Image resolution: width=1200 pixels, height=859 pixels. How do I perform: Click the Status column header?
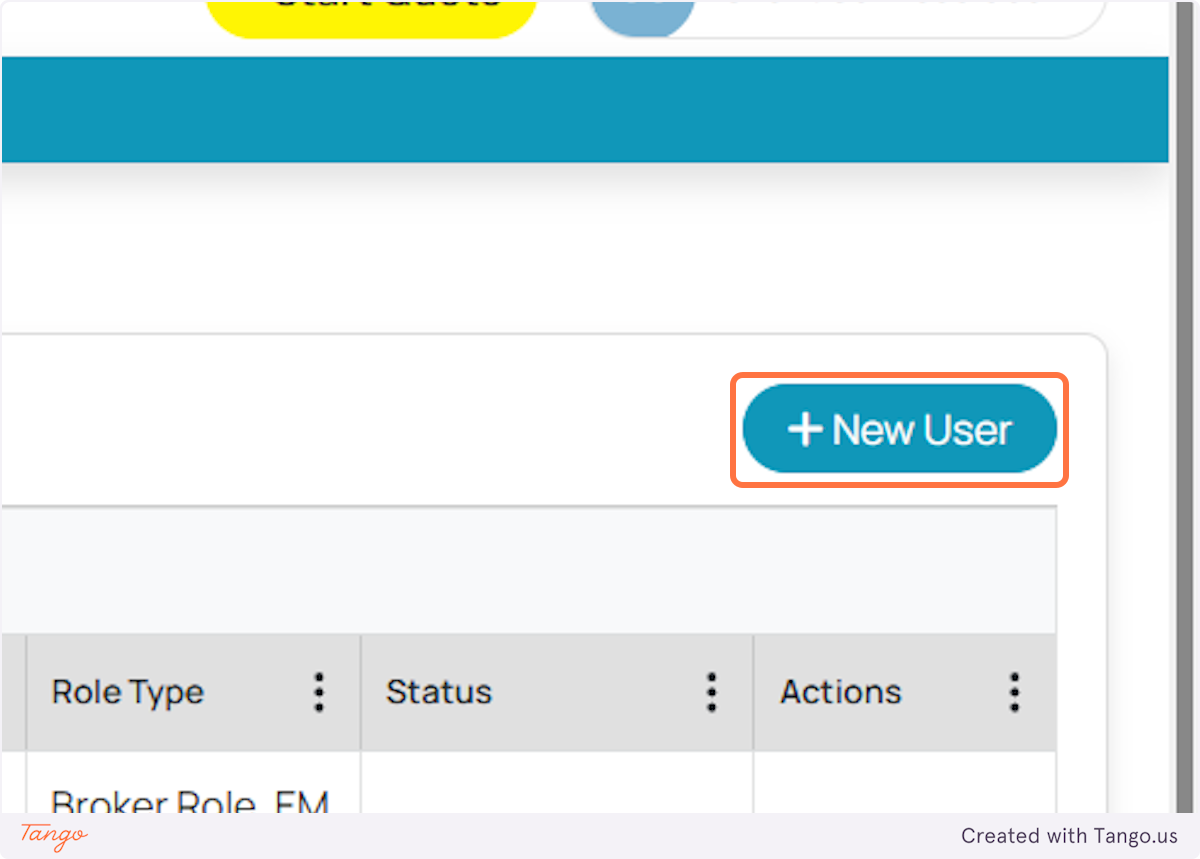point(439,692)
